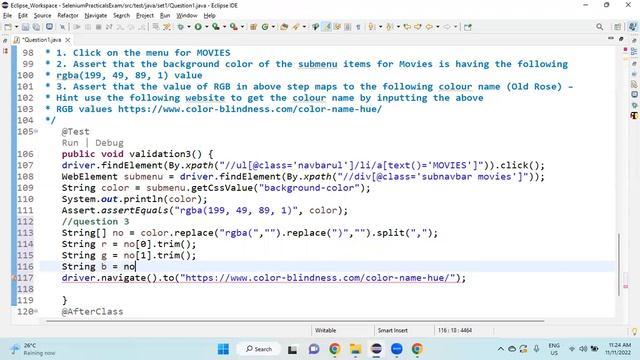Open the Help menu
This screenshot has height=360, width=640.
click(209, 16)
